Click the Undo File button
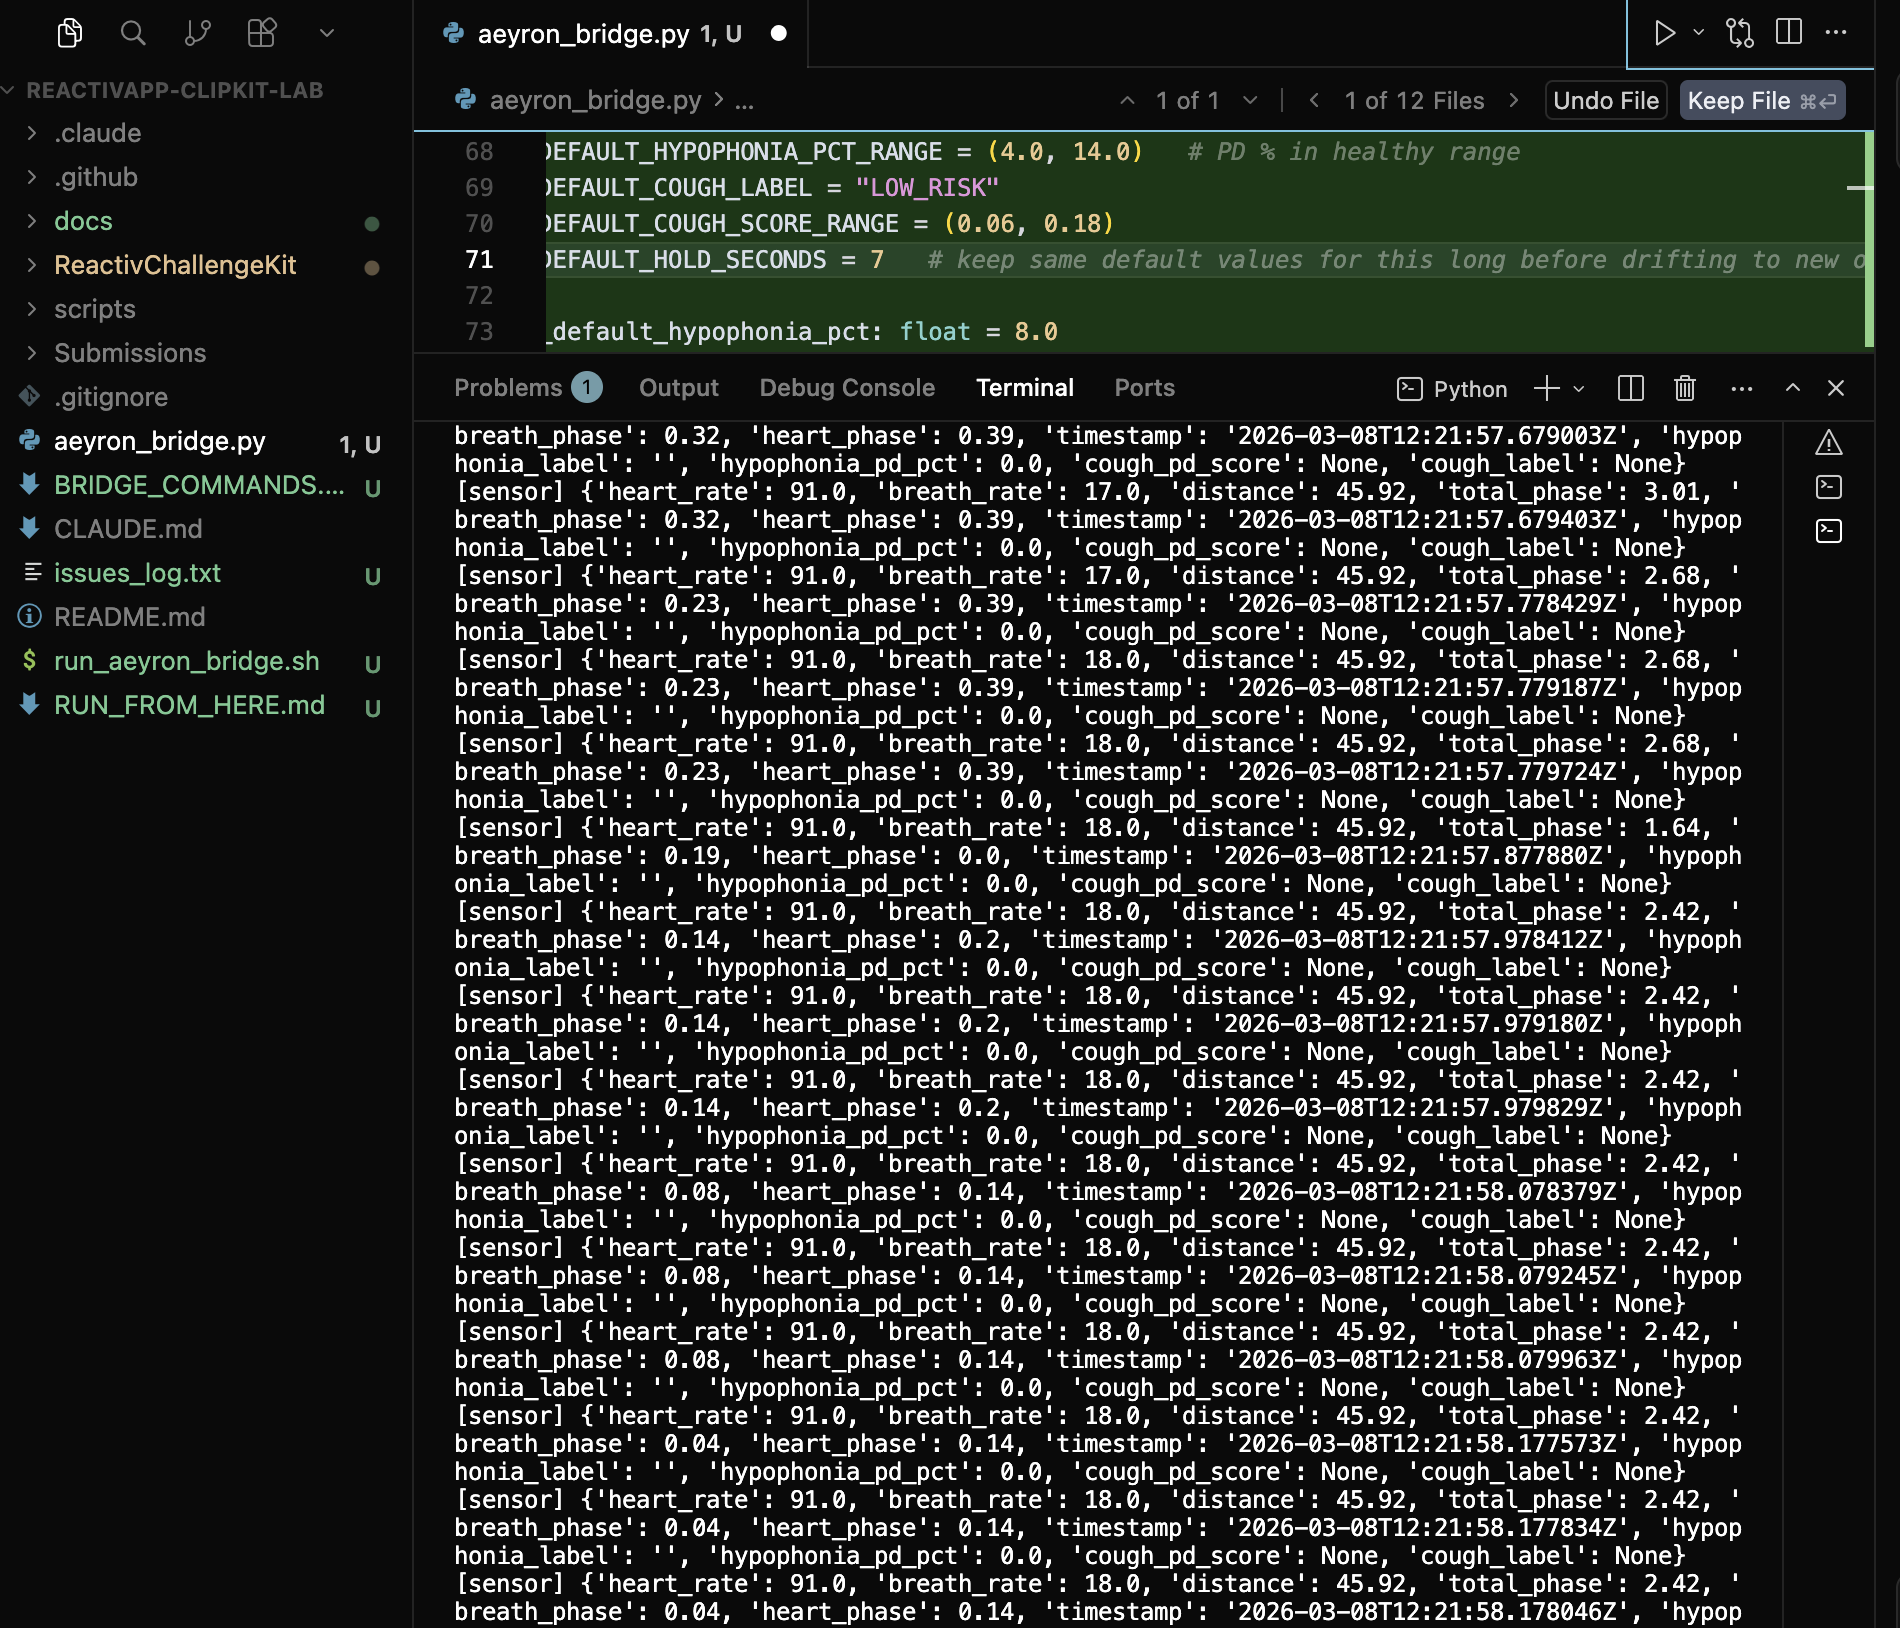Viewport: 1900px width, 1628px height. [x=1606, y=100]
